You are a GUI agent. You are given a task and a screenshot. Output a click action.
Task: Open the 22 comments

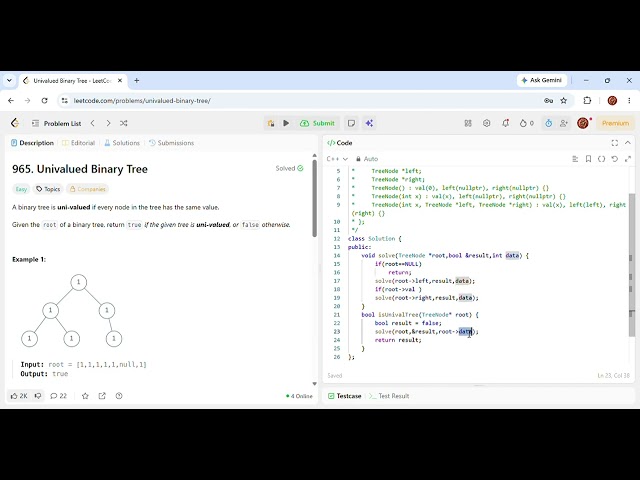point(58,396)
